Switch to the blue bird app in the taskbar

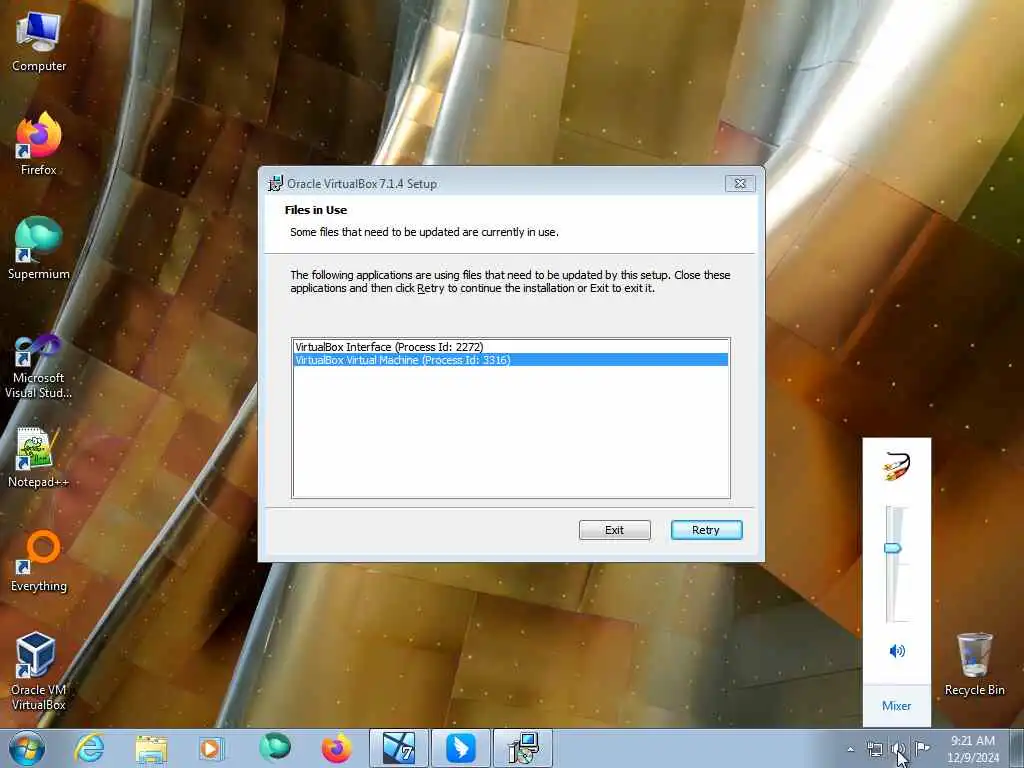pos(460,748)
